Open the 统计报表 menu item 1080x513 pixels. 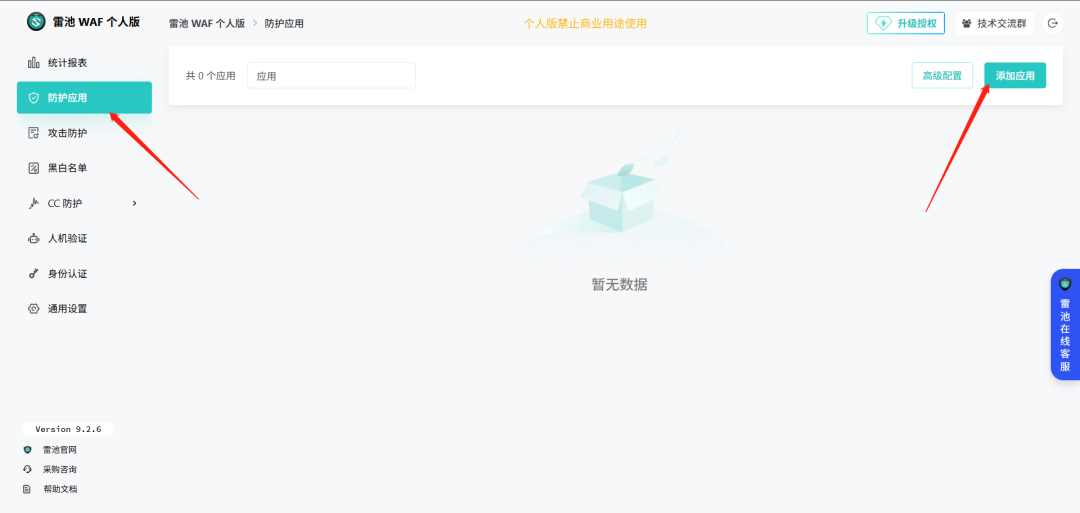click(84, 63)
